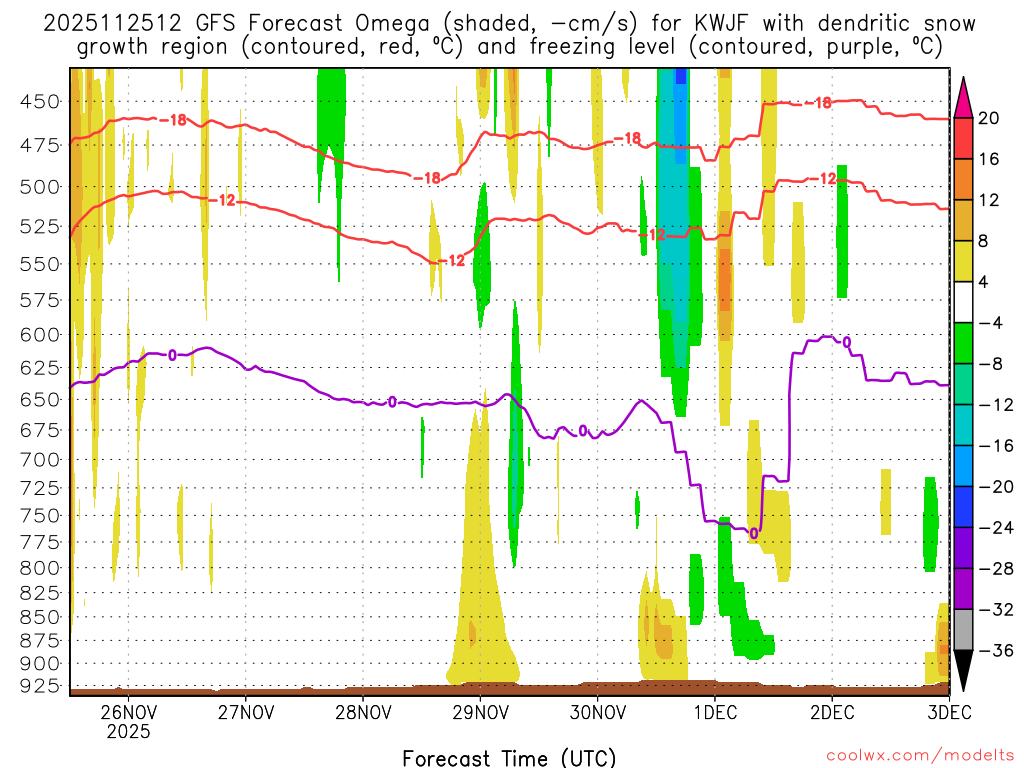Click the 925 pressure level label
1024x768 pixels.
[x=40, y=686]
